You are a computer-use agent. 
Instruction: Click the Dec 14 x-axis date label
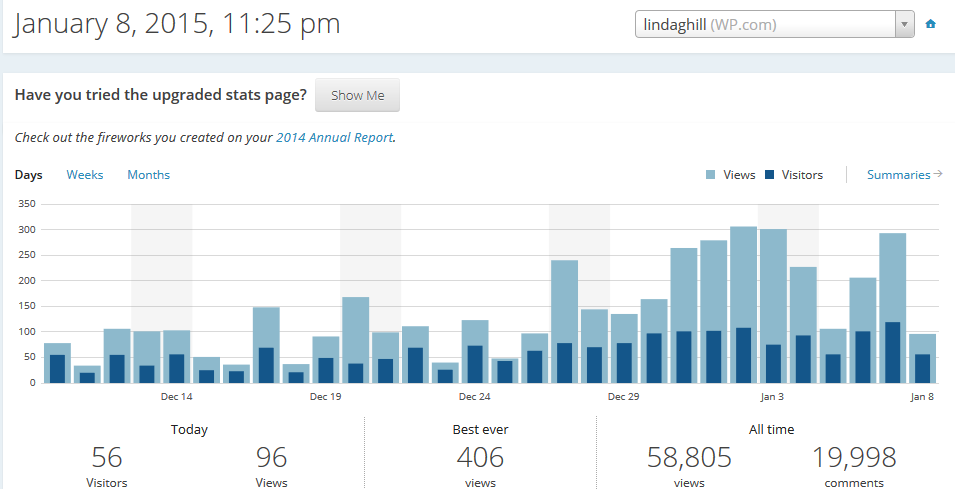pos(177,397)
